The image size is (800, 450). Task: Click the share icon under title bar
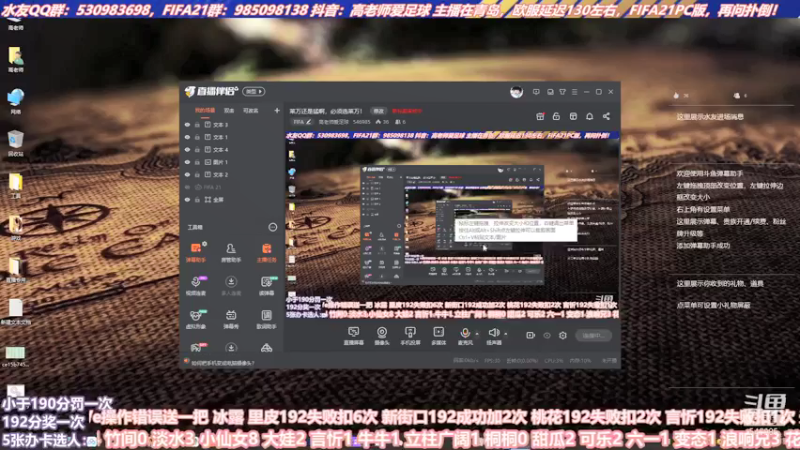[606, 116]
